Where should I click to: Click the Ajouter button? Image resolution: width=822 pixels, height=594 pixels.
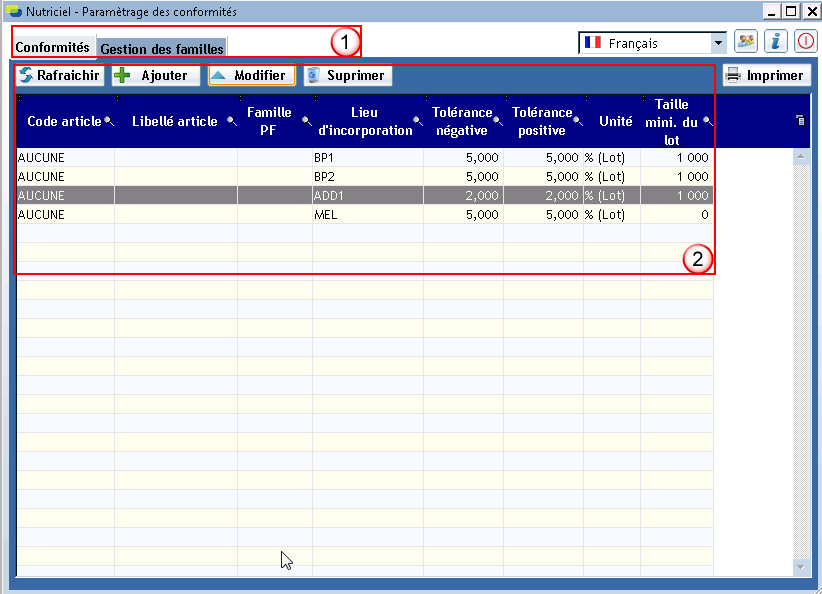click(156, 75)
